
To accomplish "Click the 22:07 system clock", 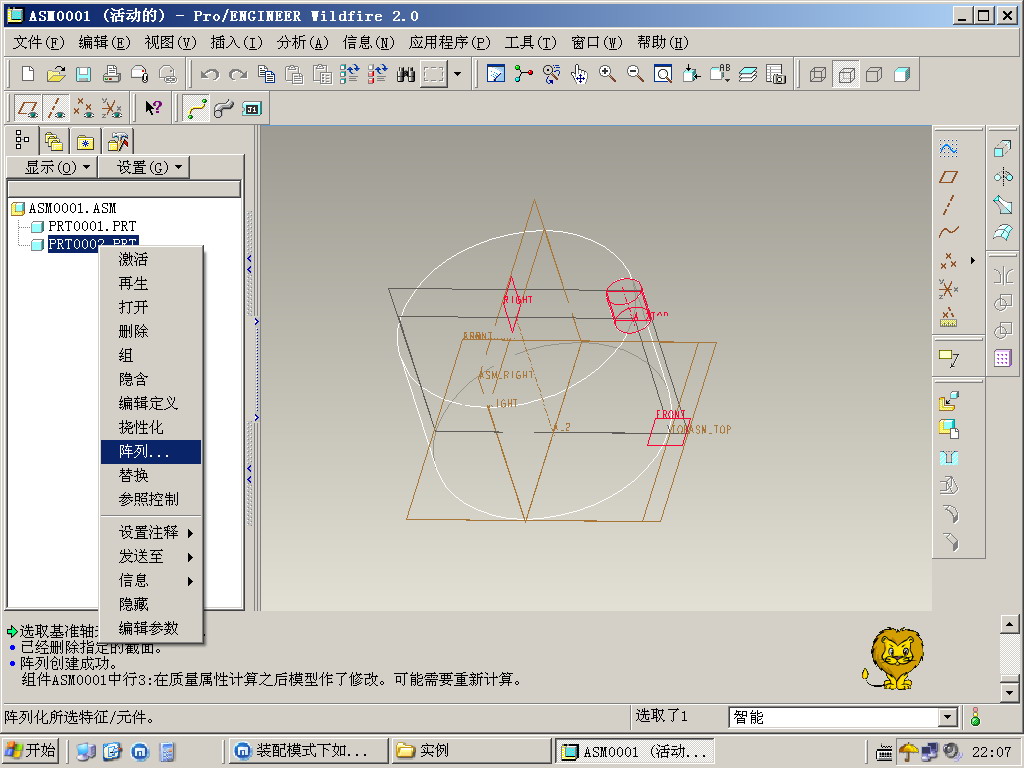I will click(991, 752).
